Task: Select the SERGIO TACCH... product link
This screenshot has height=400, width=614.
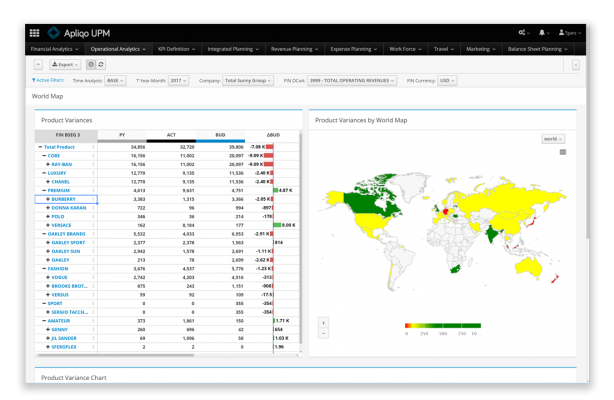Action: tap(69, 312)
